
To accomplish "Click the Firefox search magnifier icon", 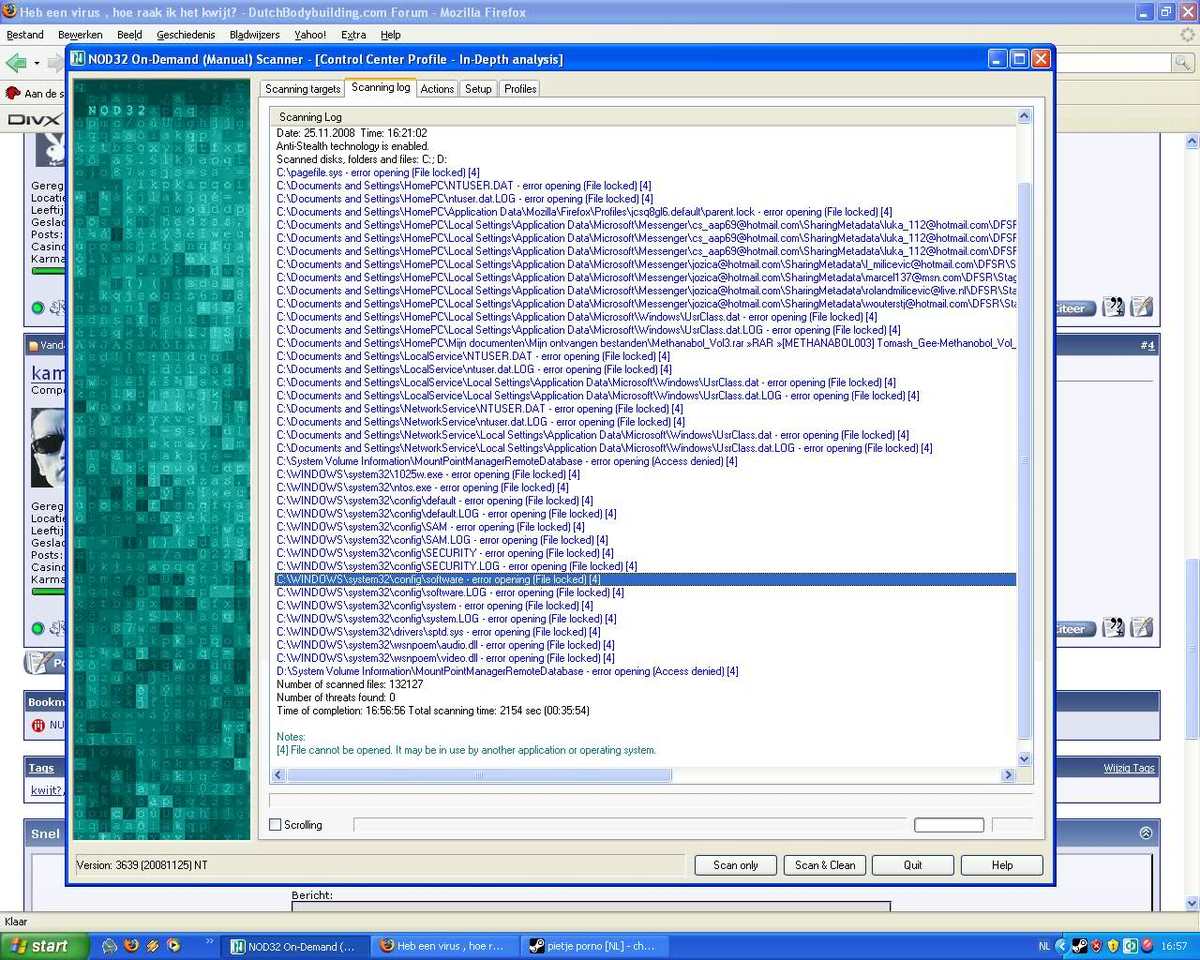I will point(1184,63).
